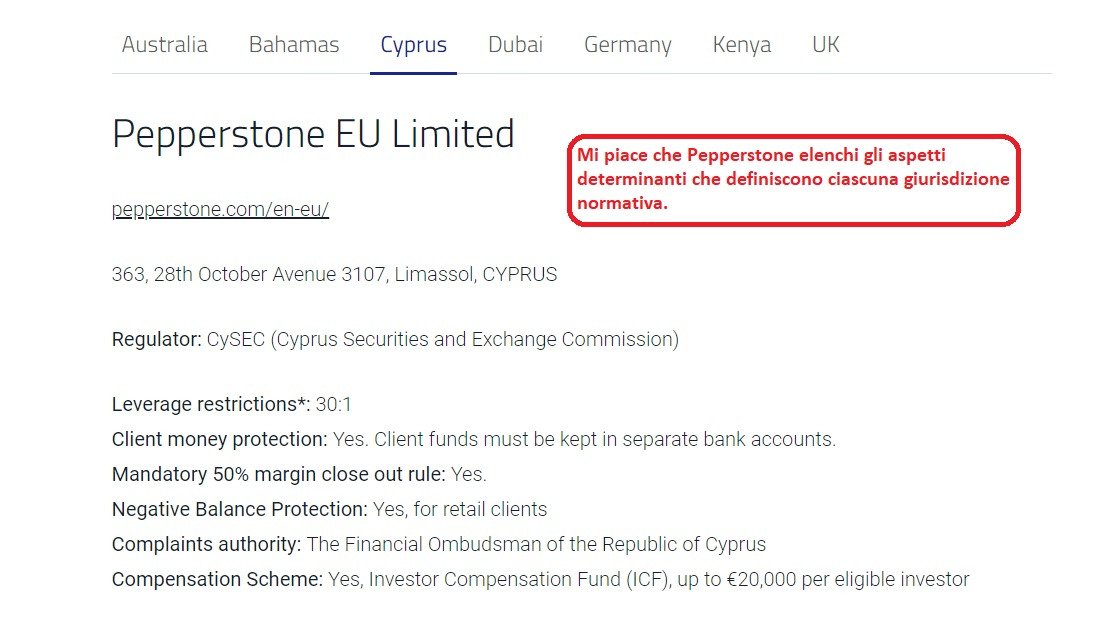Select the Cyprus tab
This screenshot has height=632, width=1096.
pos(413,44)
